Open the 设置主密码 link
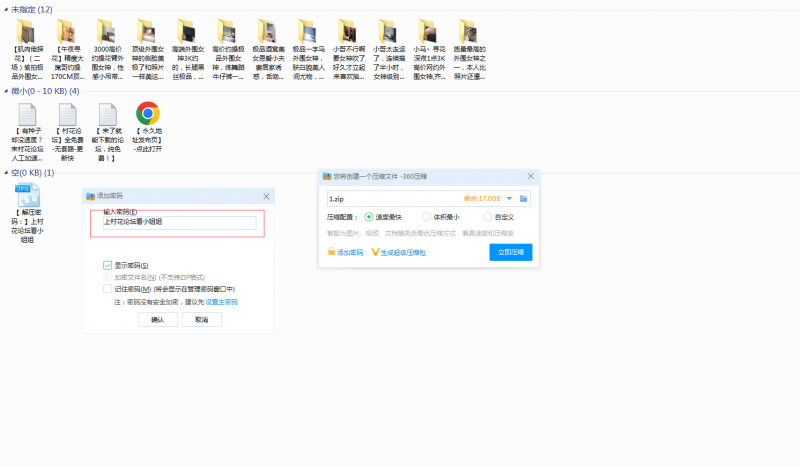Screen dimensions: 800x467 tap(222, 301)
